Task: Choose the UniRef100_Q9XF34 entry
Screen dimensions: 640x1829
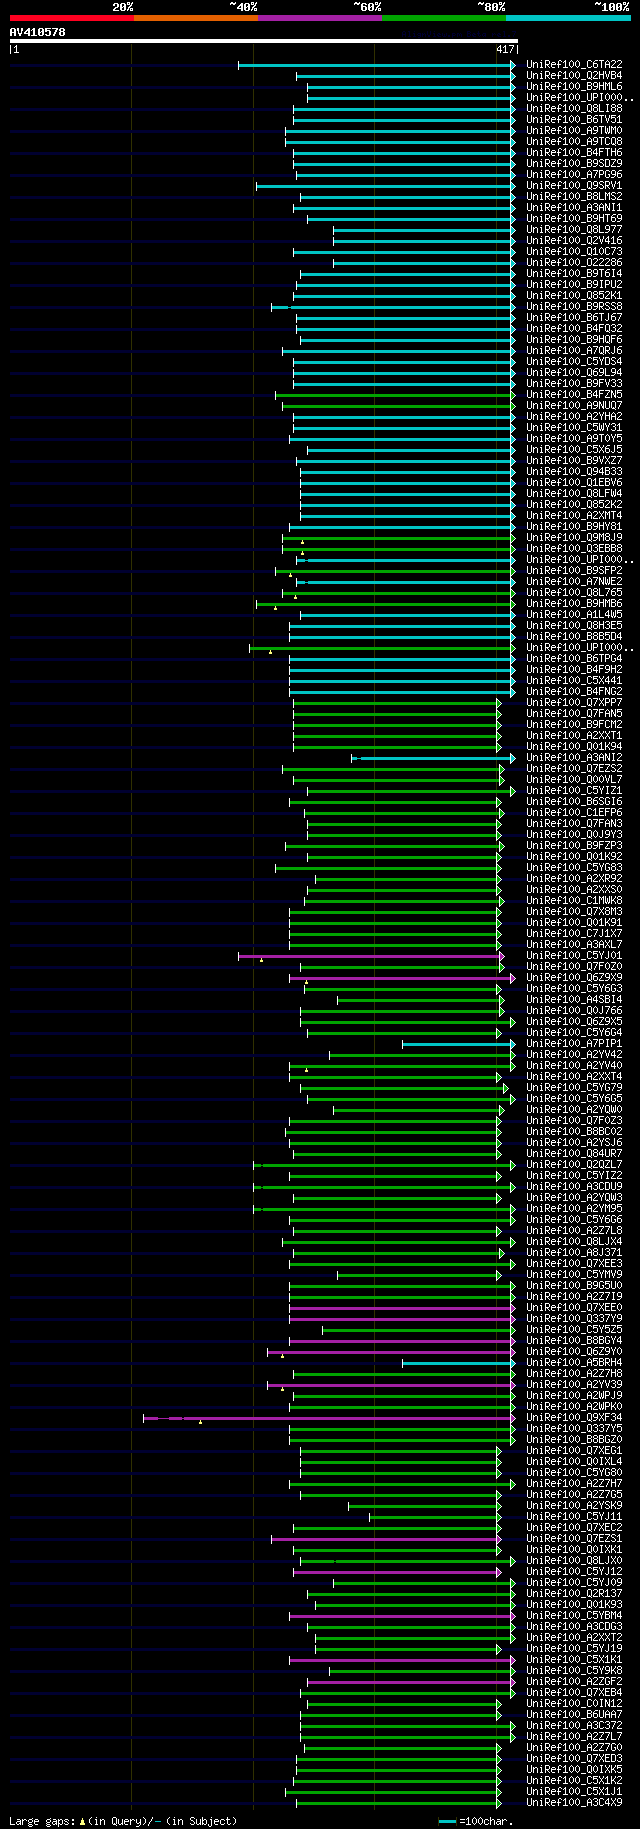Action: 574,1418
